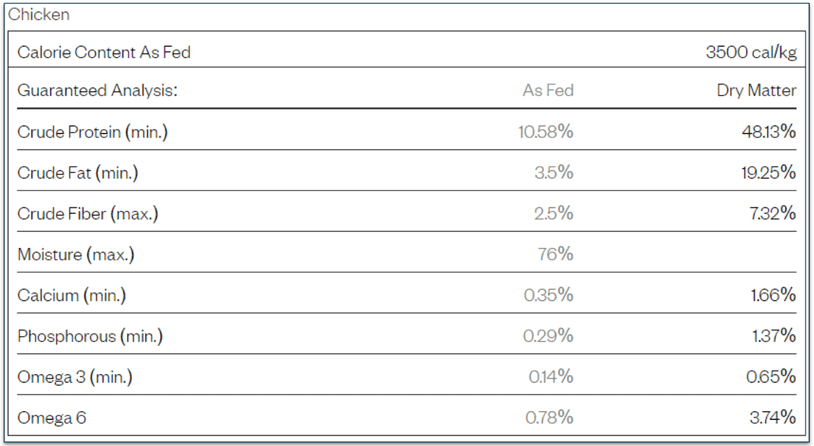Select the Calorie Content As Fed label
The image size is (814, 446).
point(104,52)
